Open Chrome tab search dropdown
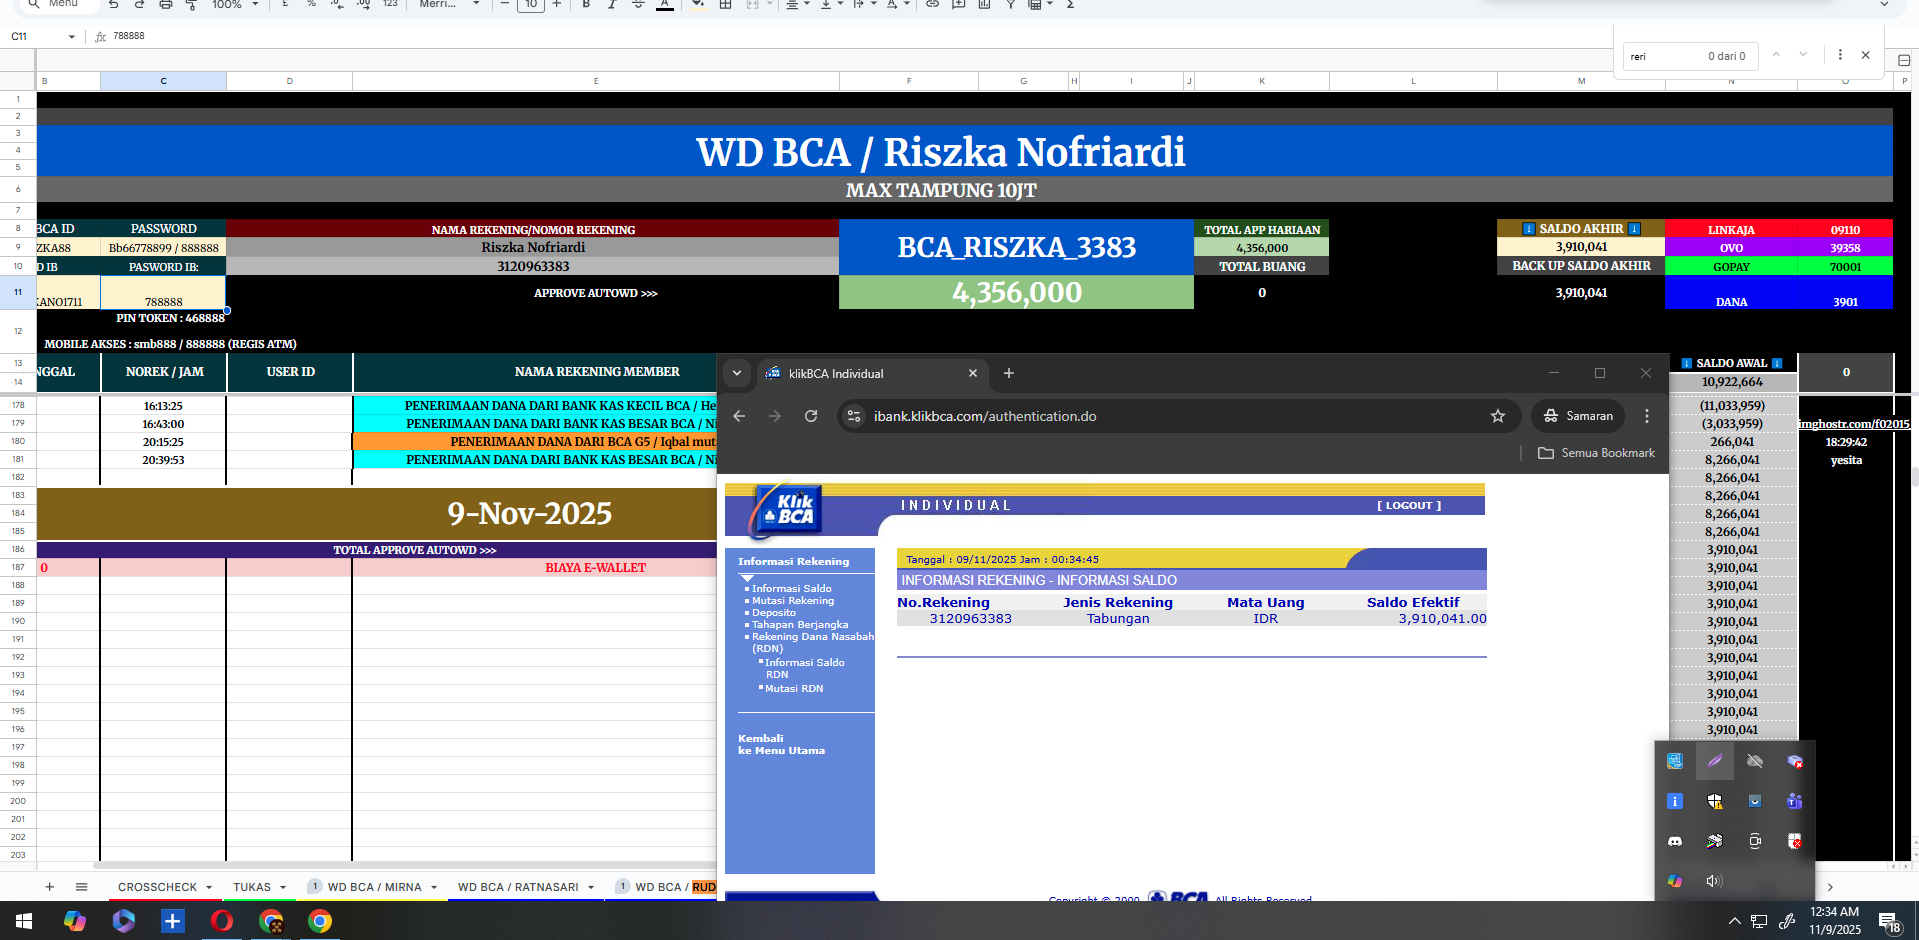This screenshot has width=1919, height=940. tap(737, 373)
